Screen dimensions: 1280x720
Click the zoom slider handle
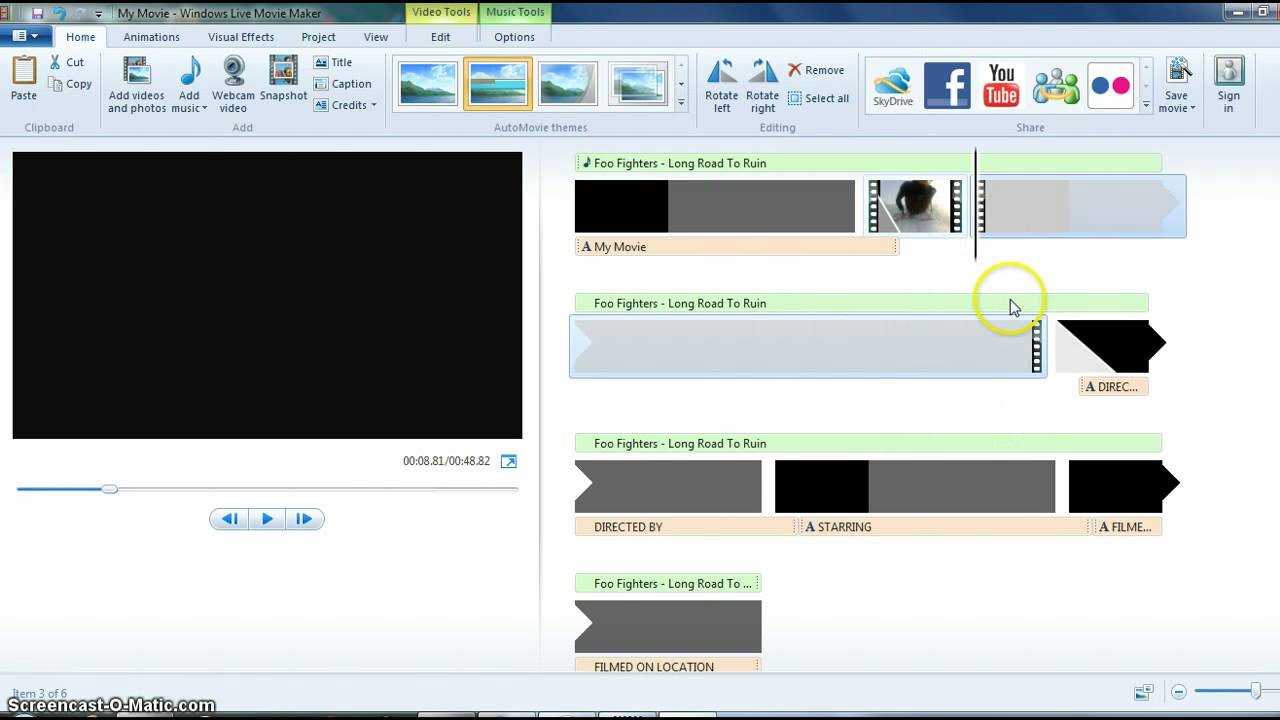coord(1255,691)
